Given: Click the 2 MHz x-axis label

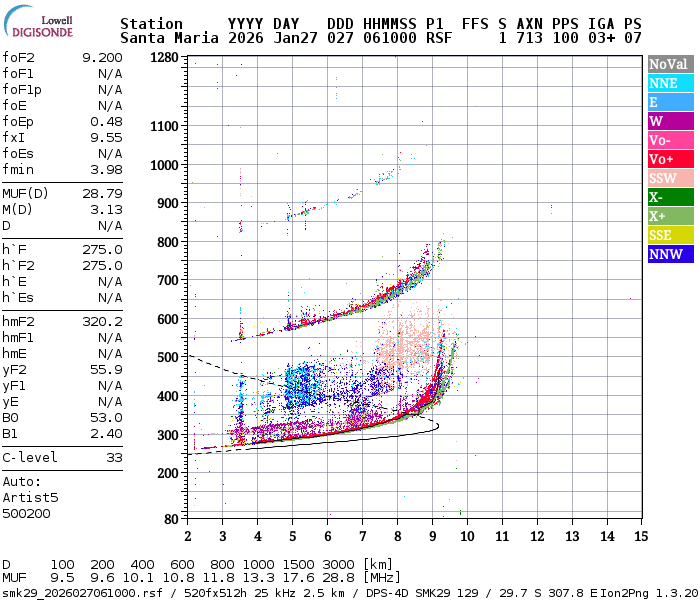Looking at the screenshot, I should click(188, 536).
